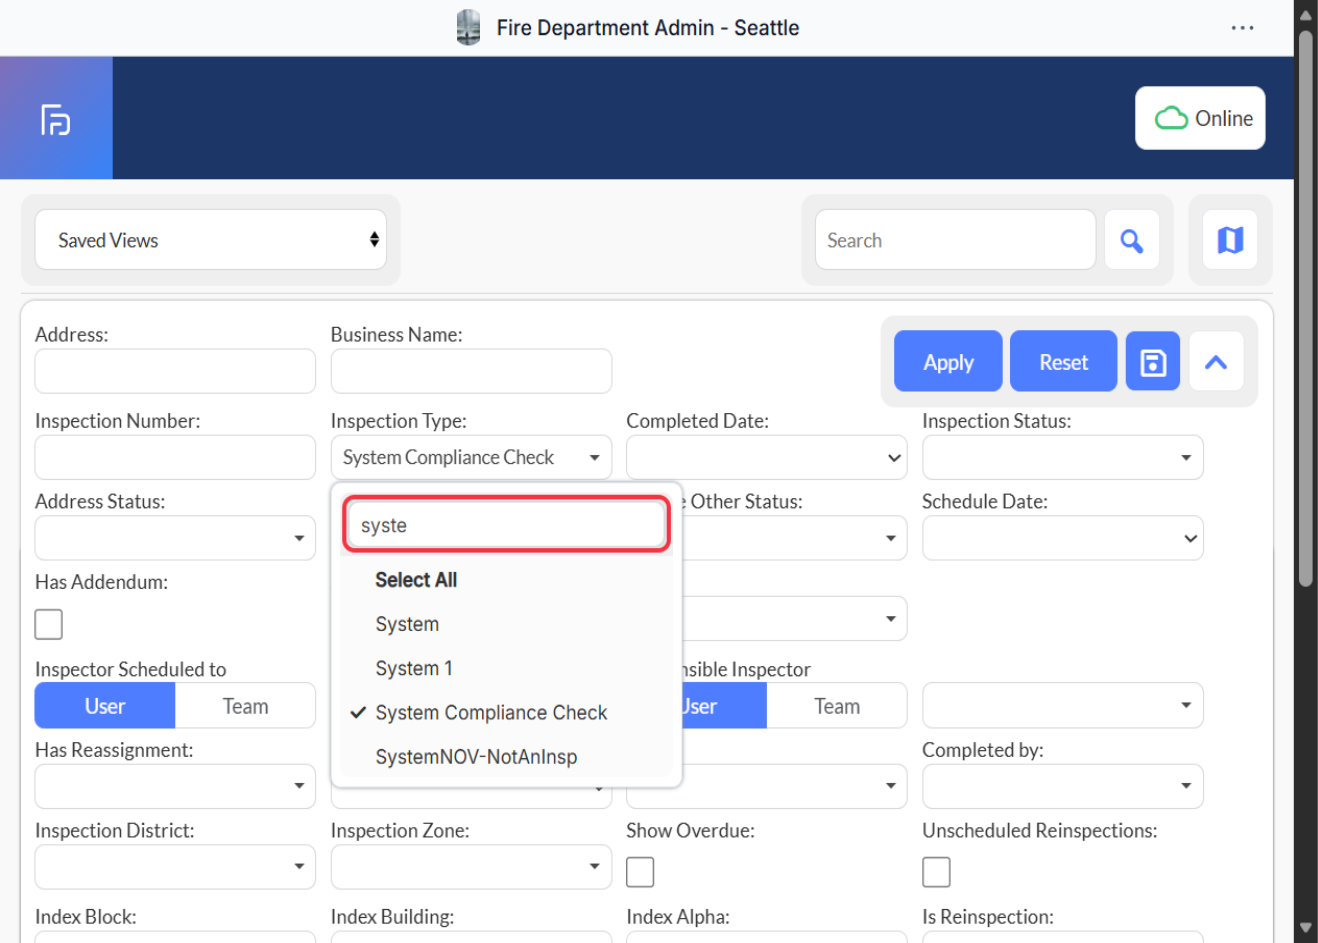Viewport: 1318px width, 943px height.
Task: Click the Fire Department Admin title icon
Action: [x=468, y=28]
